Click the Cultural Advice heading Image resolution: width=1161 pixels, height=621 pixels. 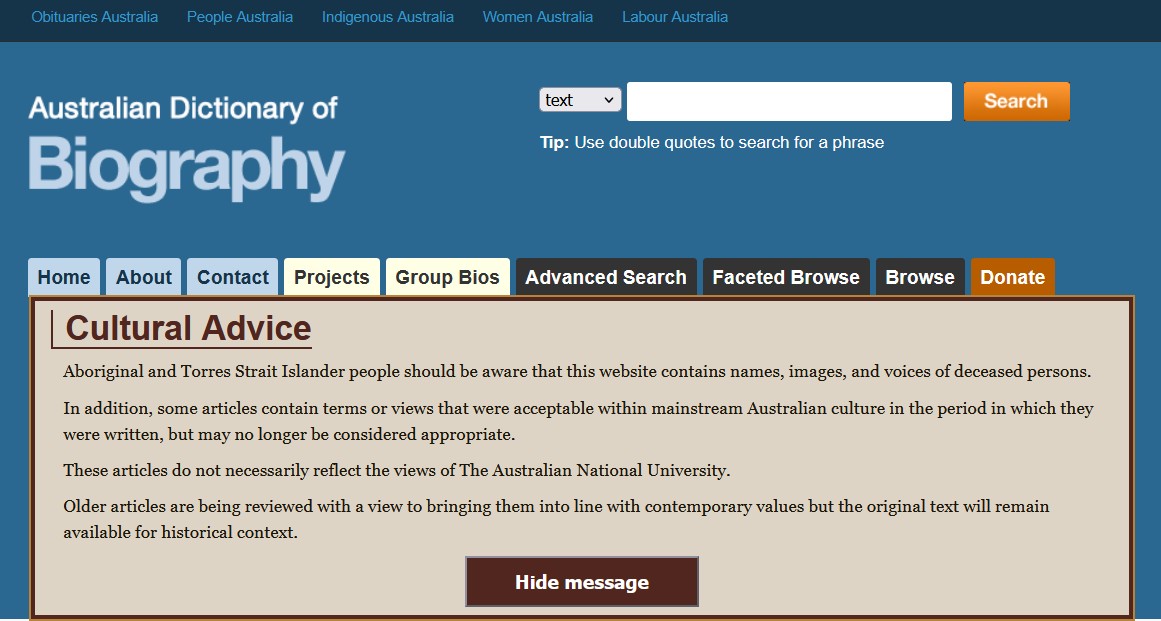pyautogui.click(x=188, y=328)
